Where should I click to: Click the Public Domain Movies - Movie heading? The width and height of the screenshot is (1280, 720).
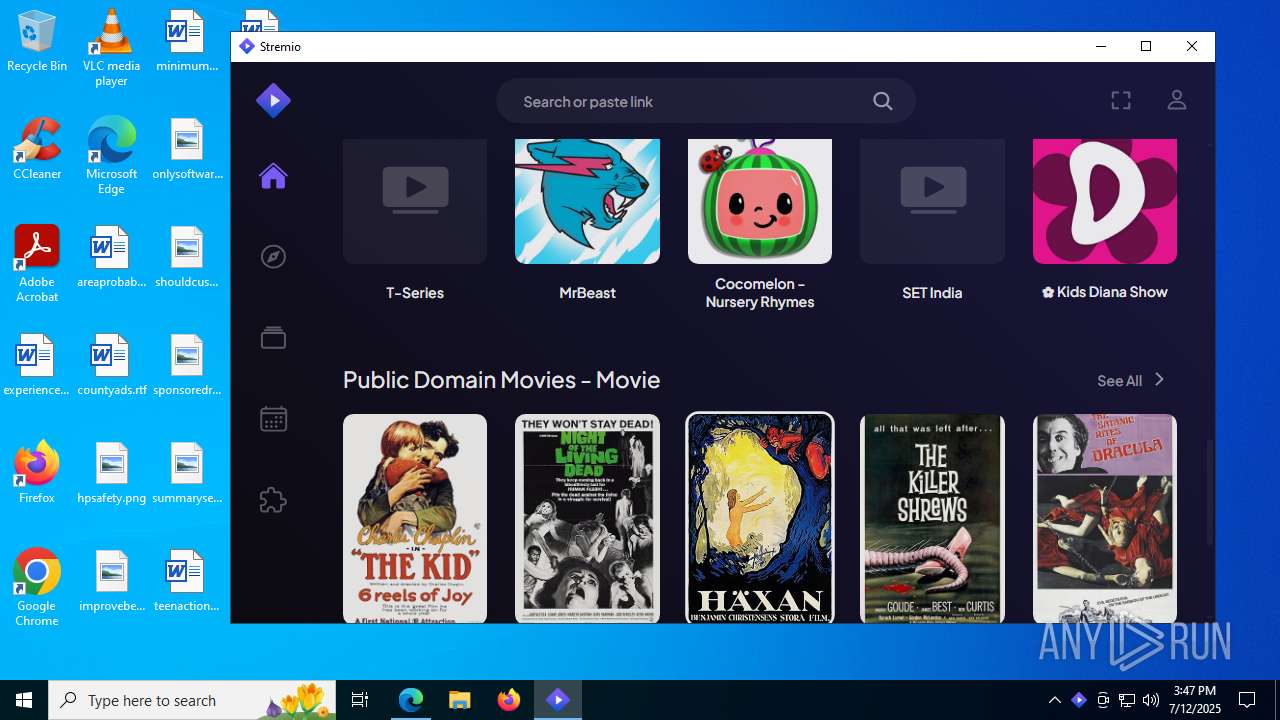coord(501,380)
